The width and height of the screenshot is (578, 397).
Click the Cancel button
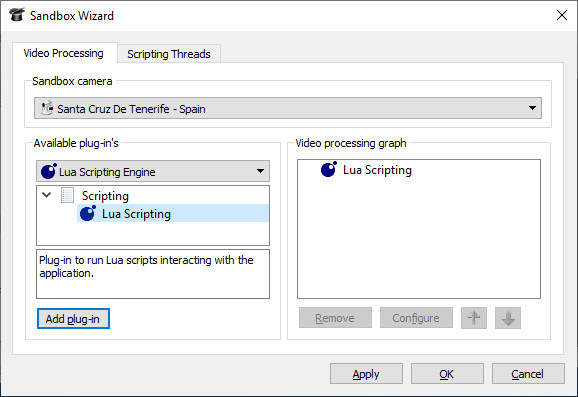click(x=528, y=374)
